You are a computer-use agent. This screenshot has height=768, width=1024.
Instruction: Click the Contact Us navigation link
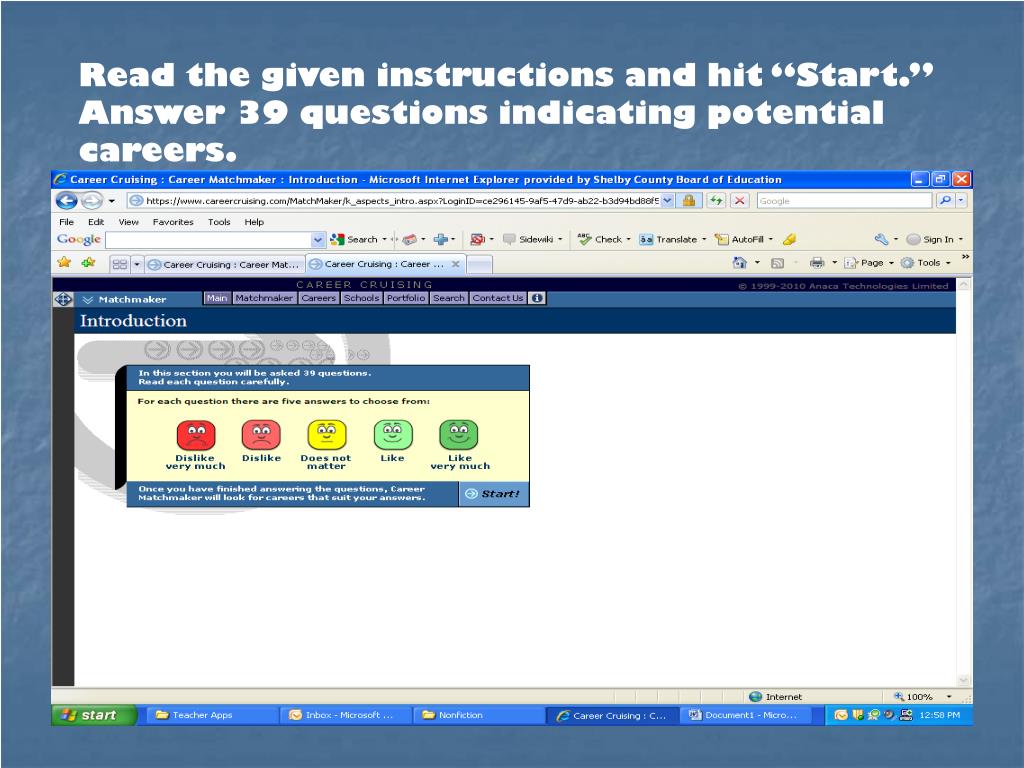498,298
